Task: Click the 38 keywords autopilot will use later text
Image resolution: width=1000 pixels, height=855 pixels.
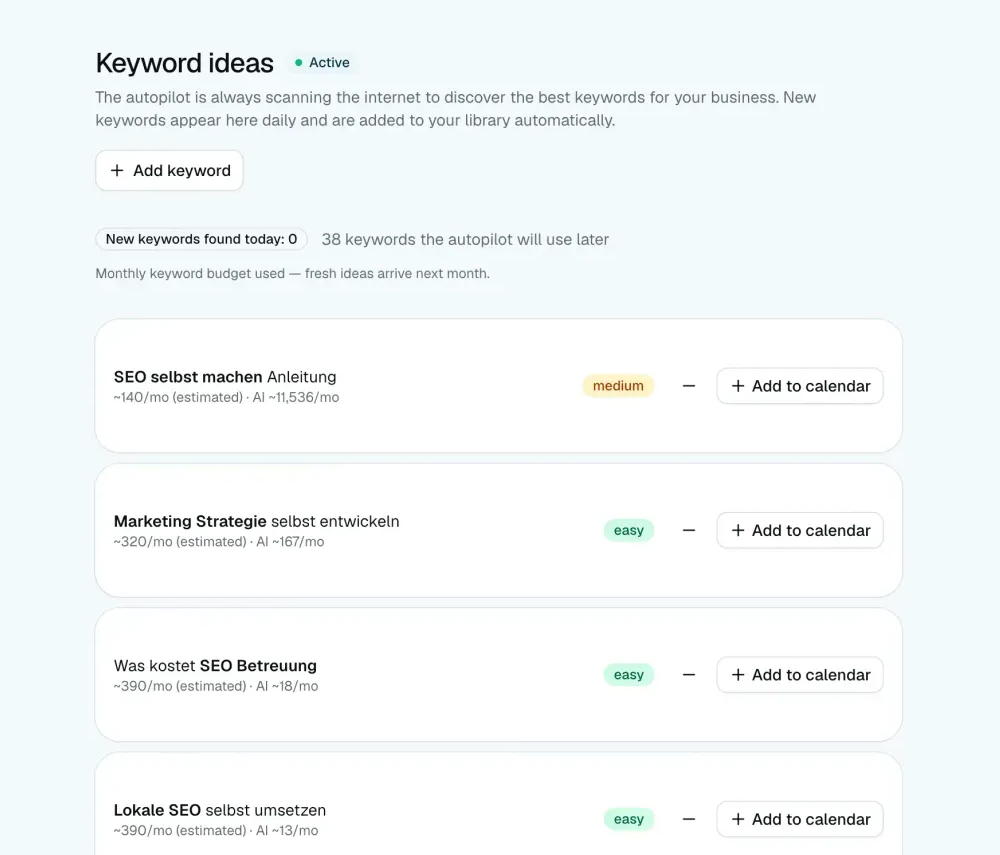Action: pyautogui.click(x=465, y=240)
